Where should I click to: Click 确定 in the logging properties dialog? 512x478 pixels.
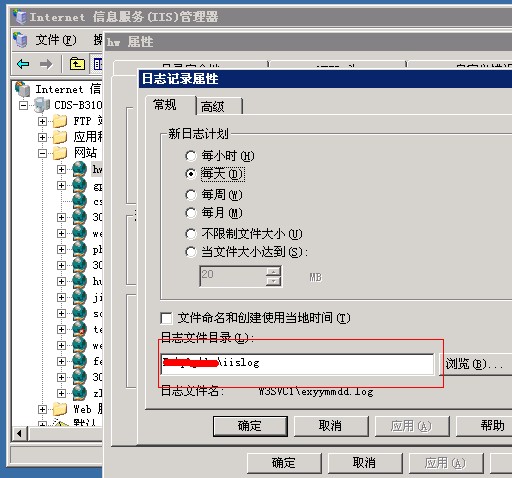pos(250,426)
